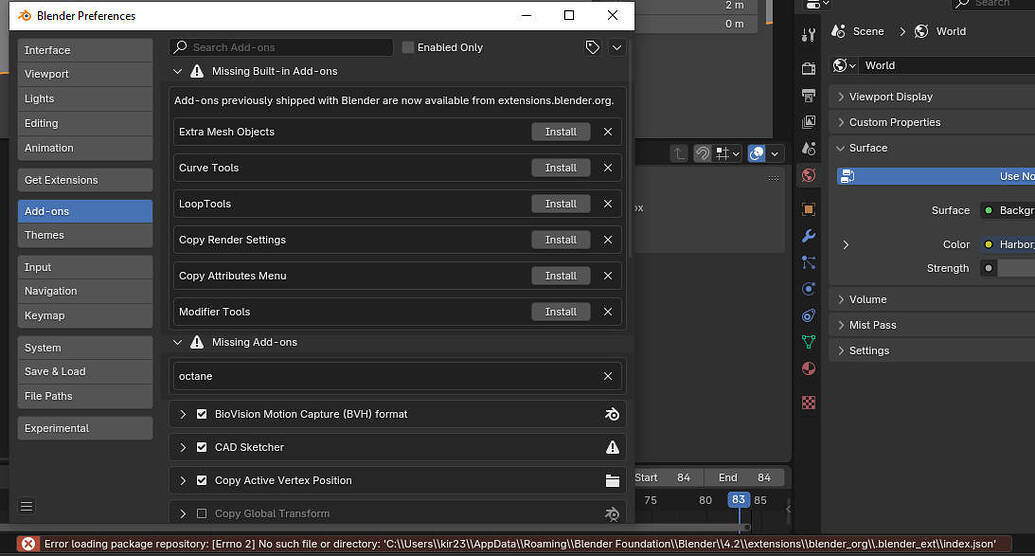
Task: Install Modifier Tools add-on
Action: [560, 312]
